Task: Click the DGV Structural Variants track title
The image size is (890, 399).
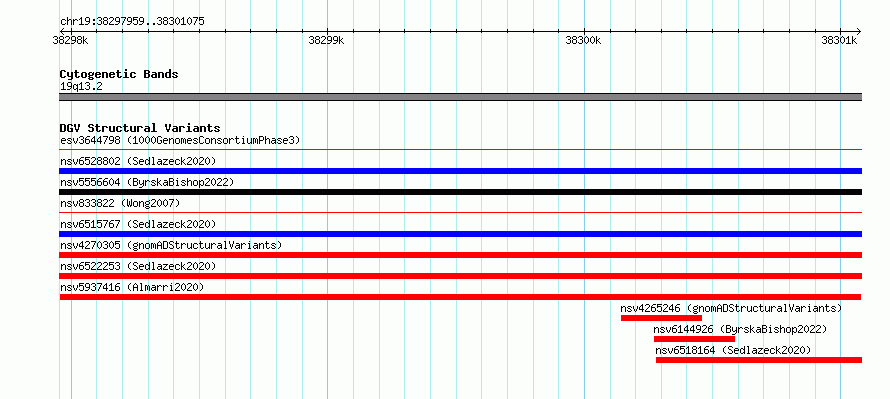Action: [140, 128]
